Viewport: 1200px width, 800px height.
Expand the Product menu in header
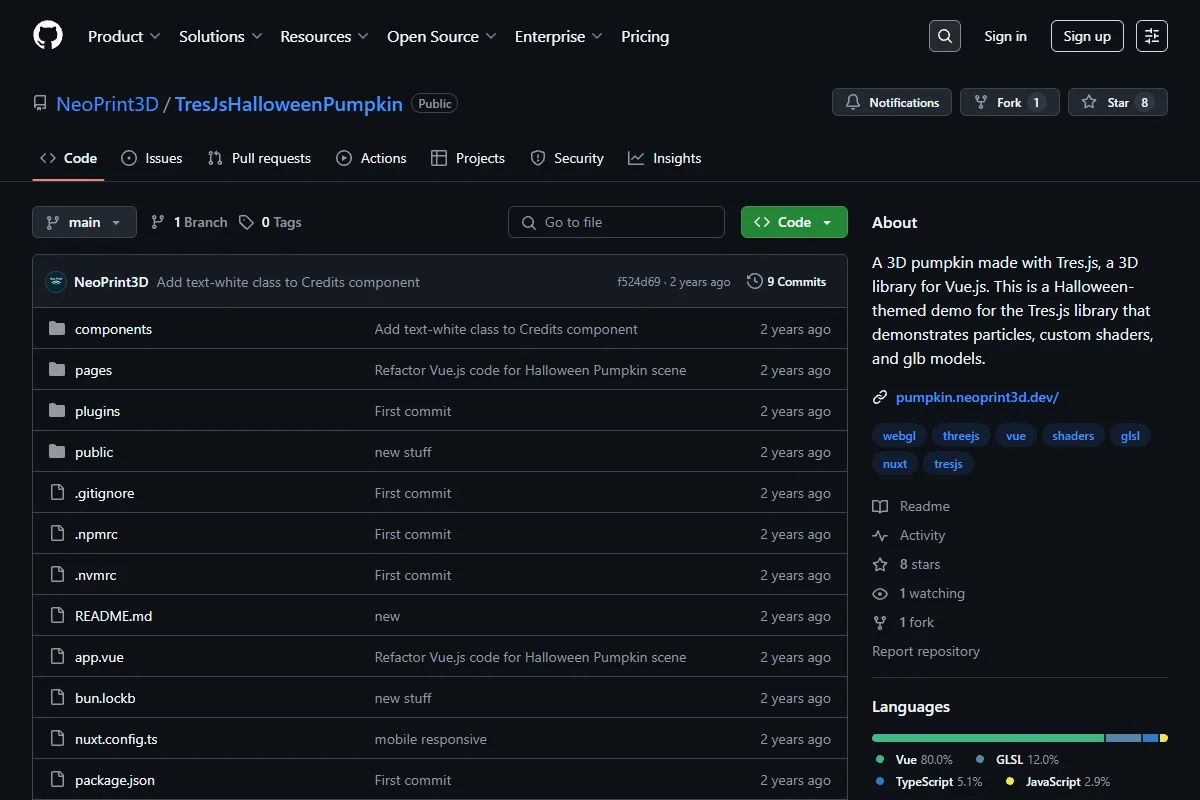tap(124, 36)
